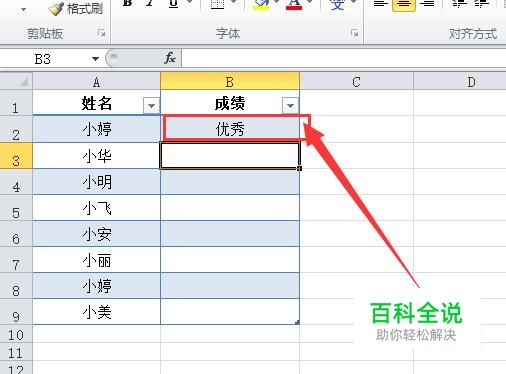Open the fill color dropdown arrow

(x=277, y=3)
